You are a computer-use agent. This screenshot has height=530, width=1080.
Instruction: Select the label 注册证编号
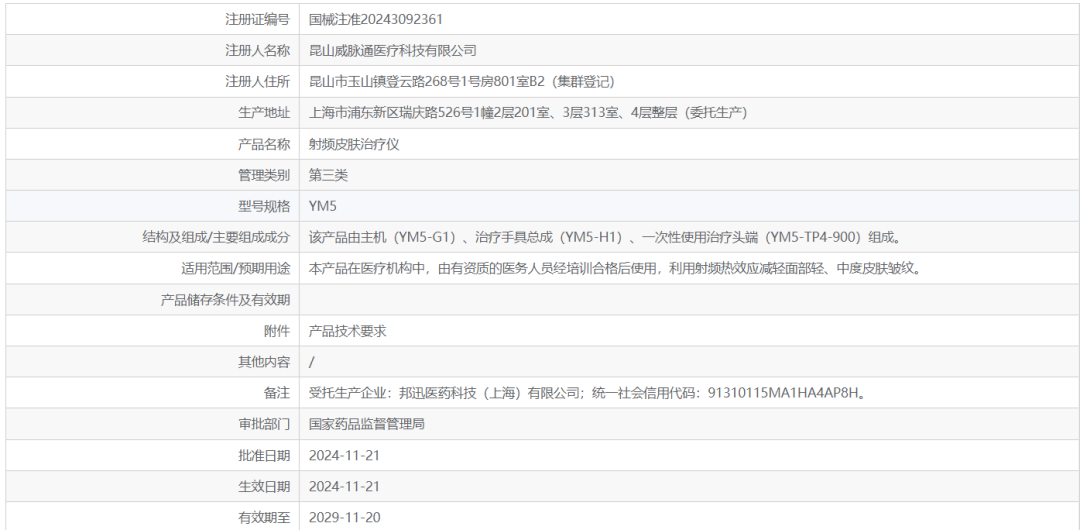click(x=258, y=19)
